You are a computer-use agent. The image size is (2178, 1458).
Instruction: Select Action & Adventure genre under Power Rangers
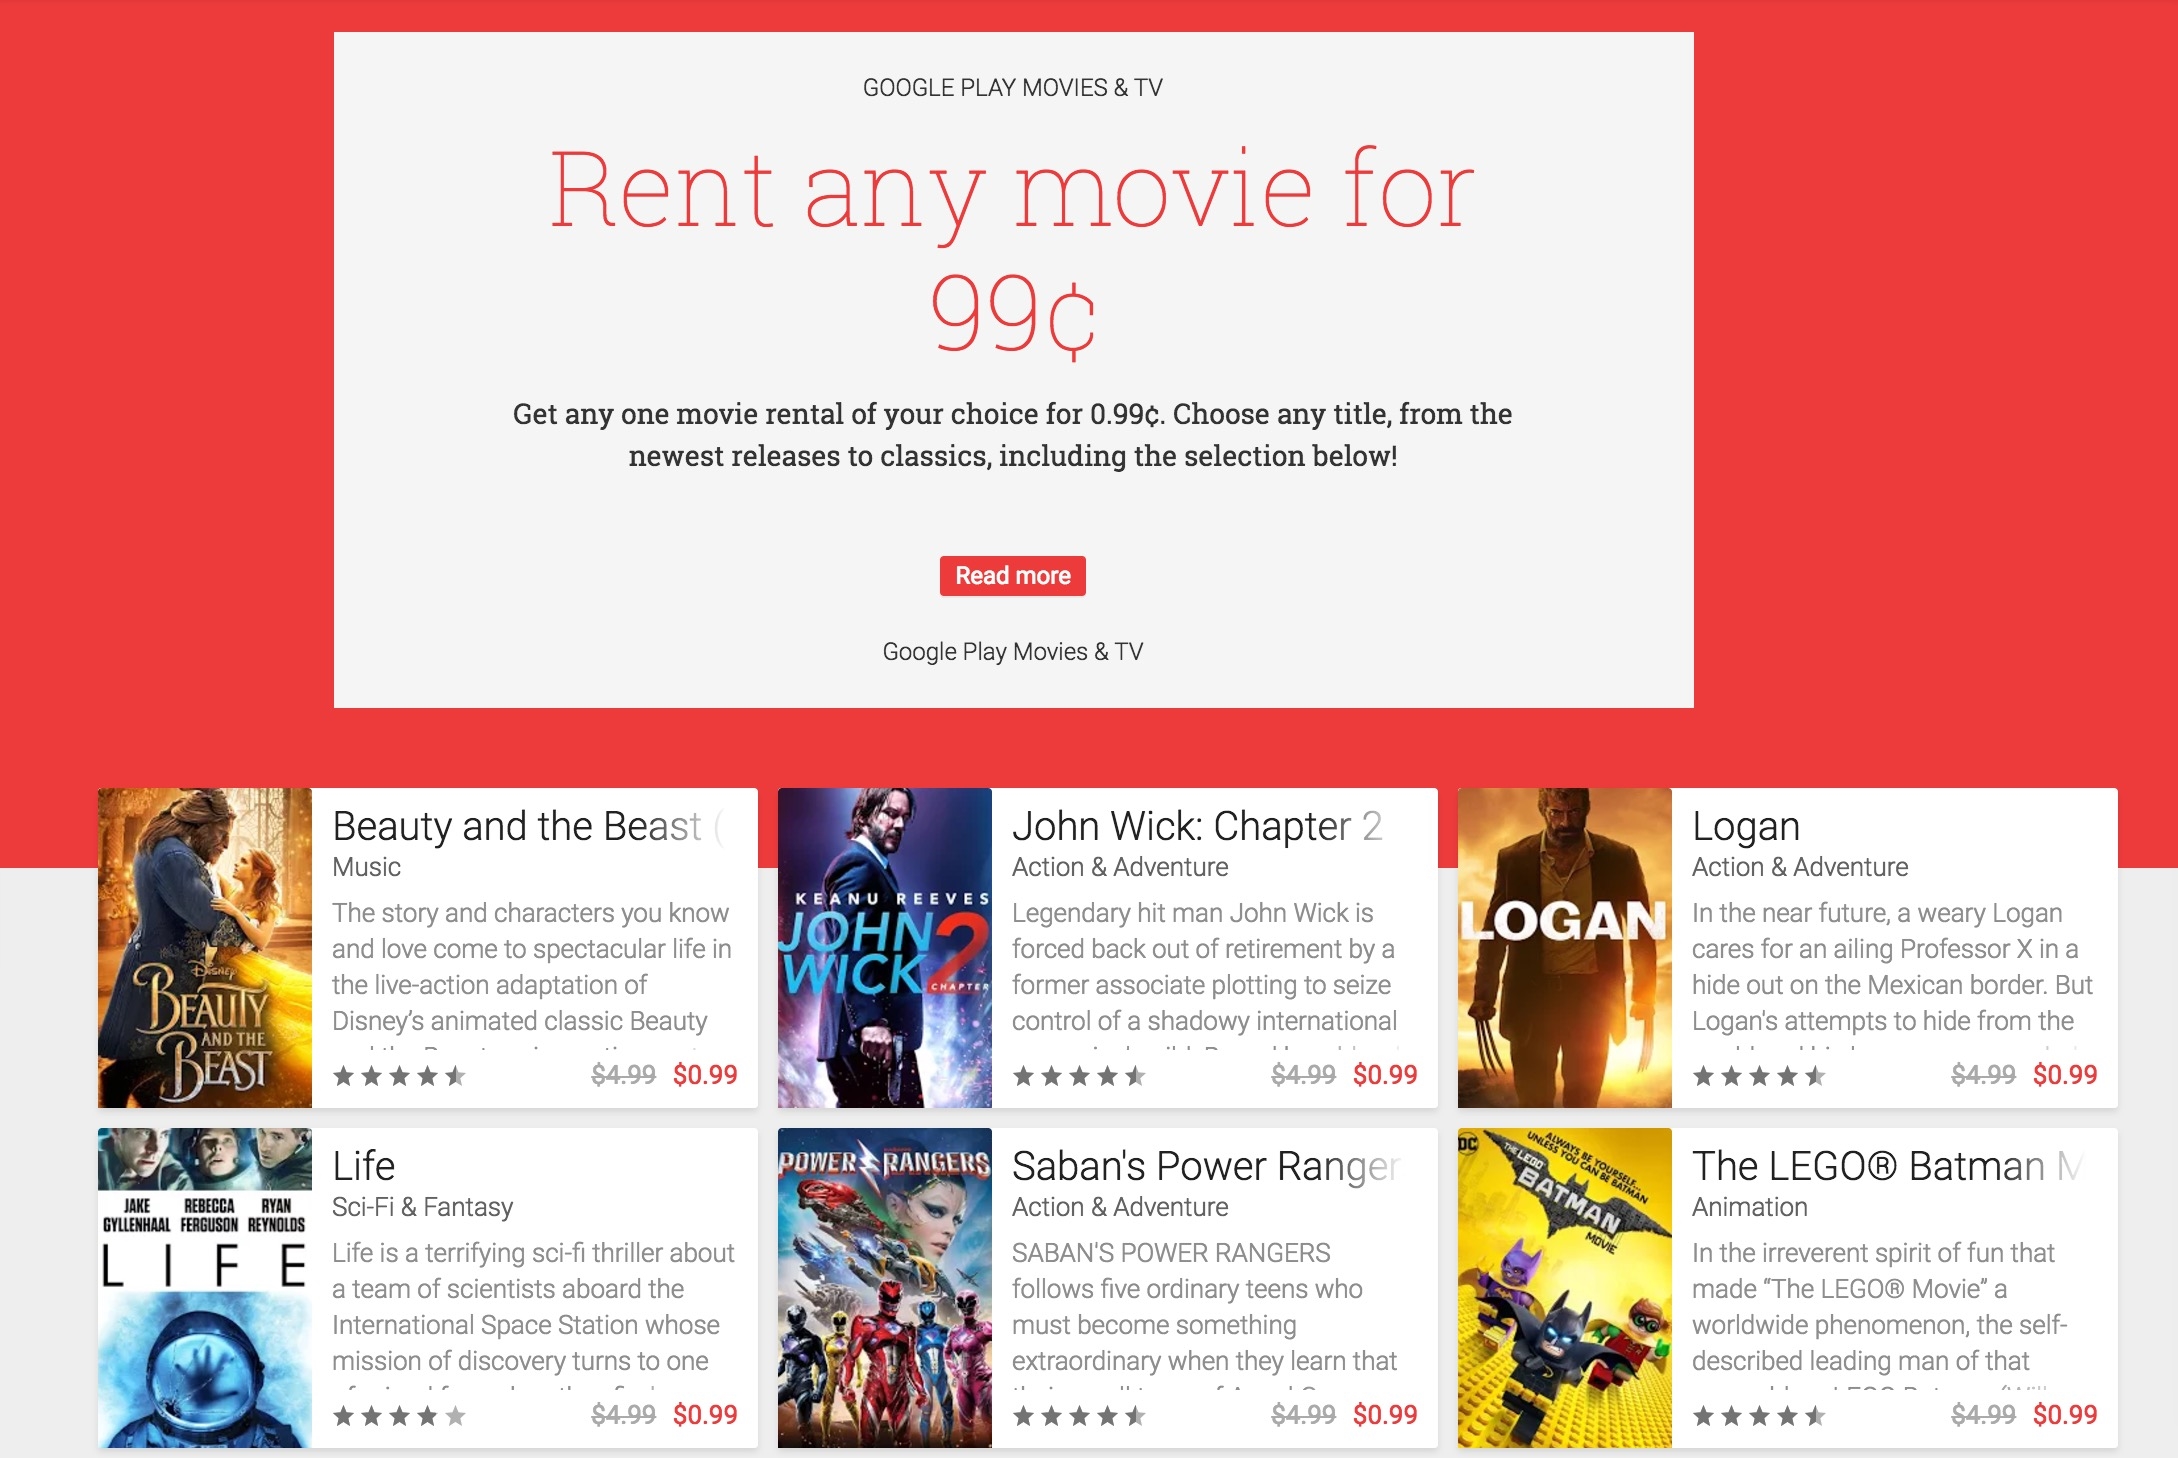(1120, 1207)
